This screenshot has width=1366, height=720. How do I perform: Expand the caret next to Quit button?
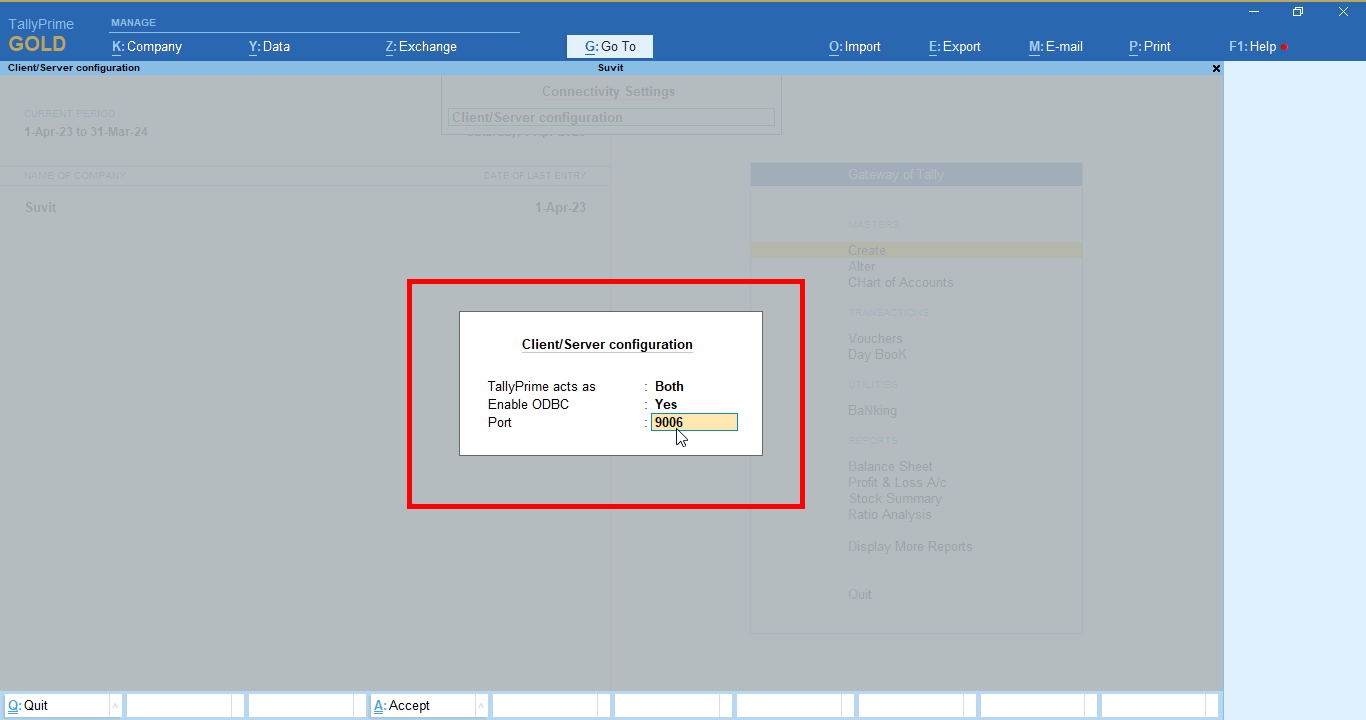115,705
